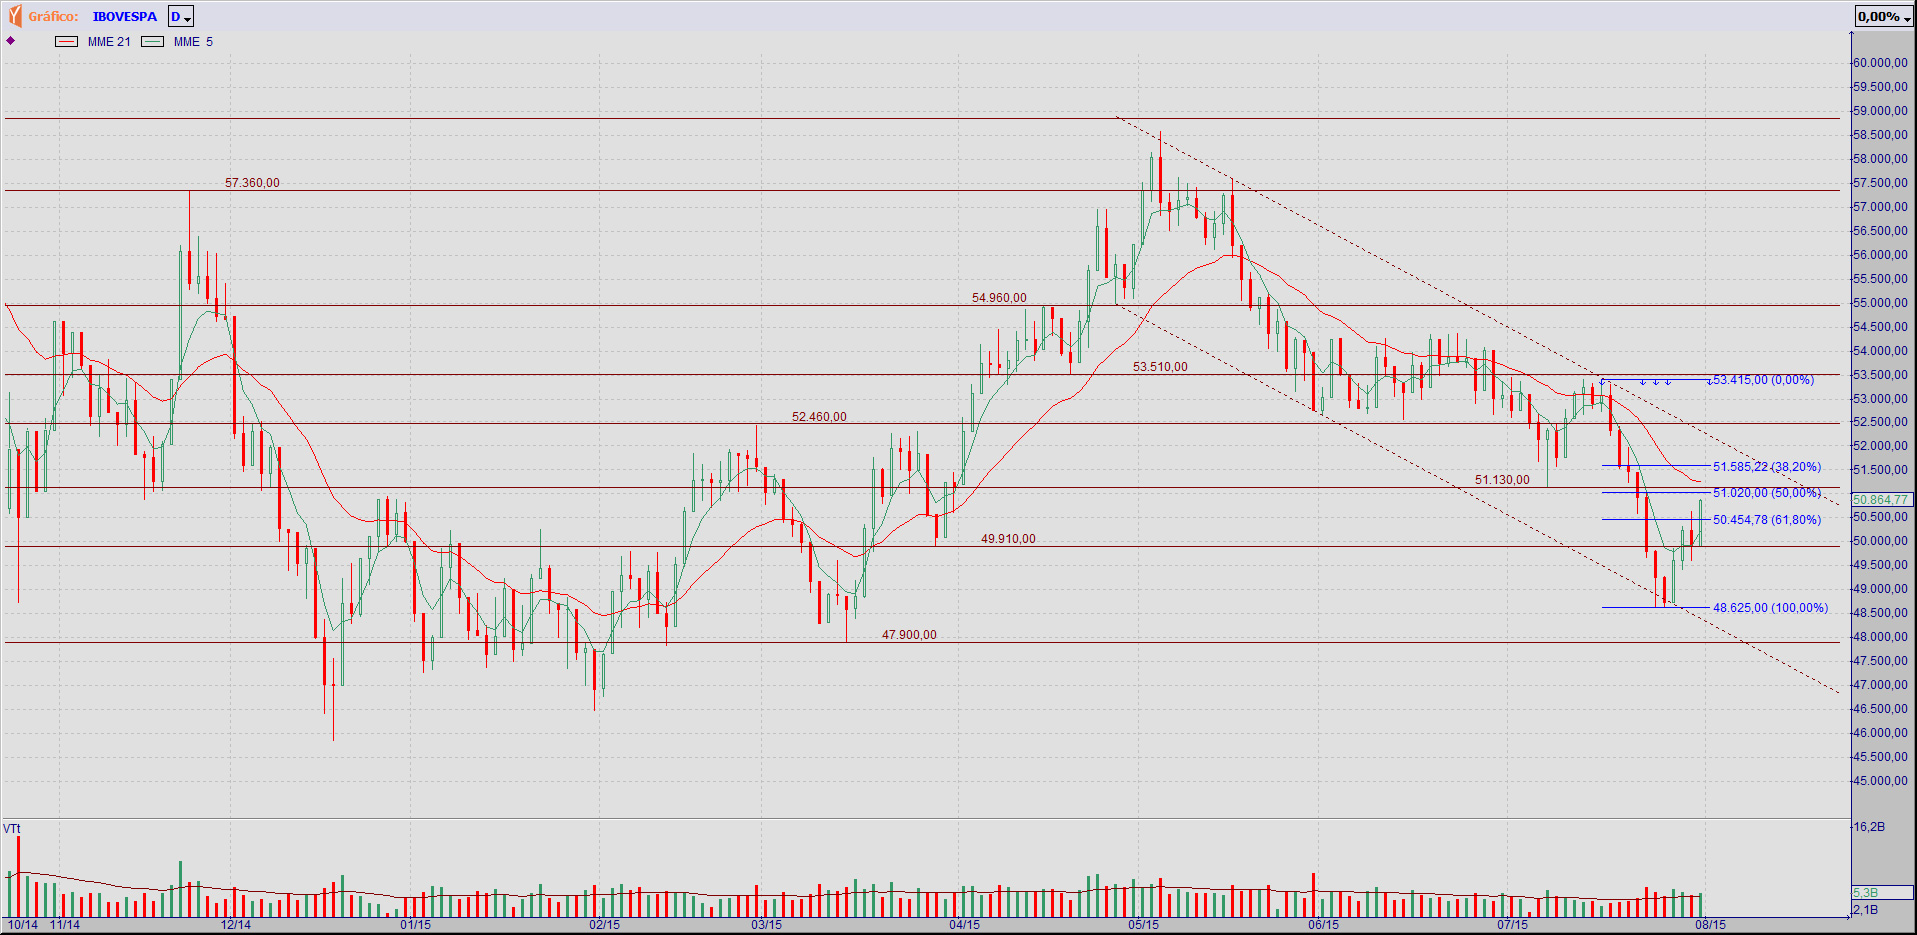Click the 05/15 date on time axis
1917x935 pixels.
click(1143, 925)
